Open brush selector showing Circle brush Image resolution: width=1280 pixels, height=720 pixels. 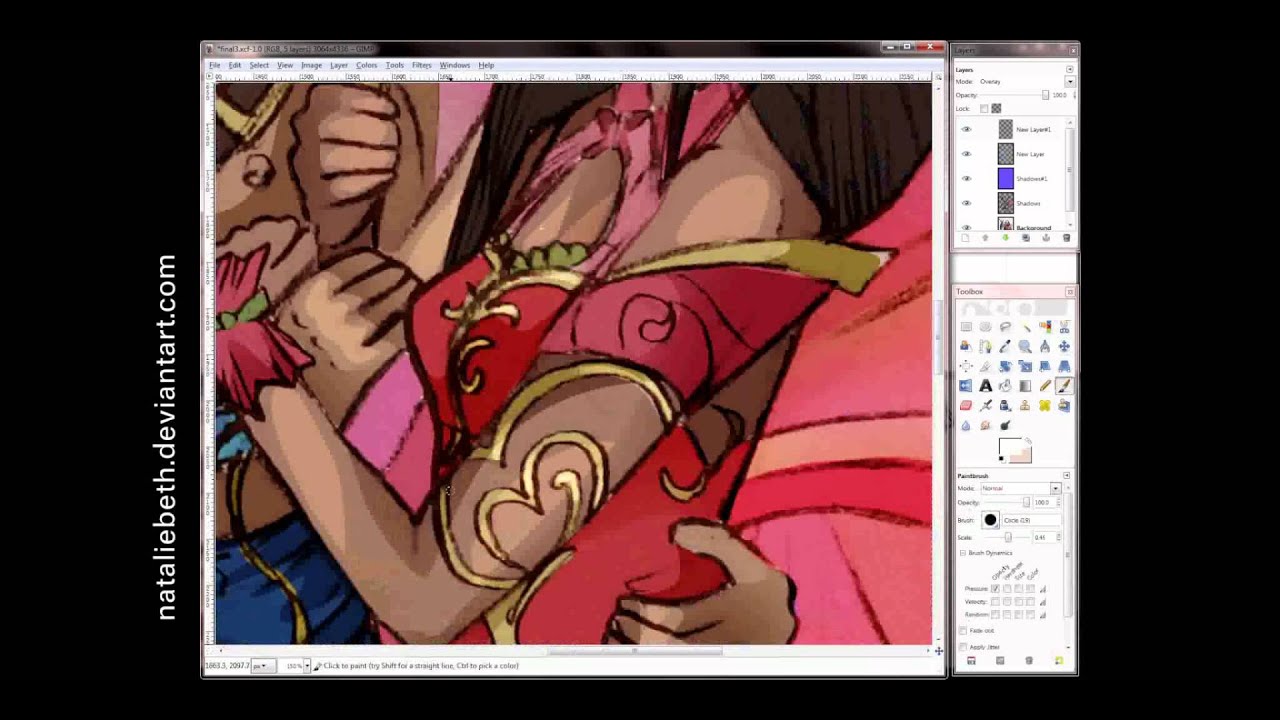click(x=990, y=520)
